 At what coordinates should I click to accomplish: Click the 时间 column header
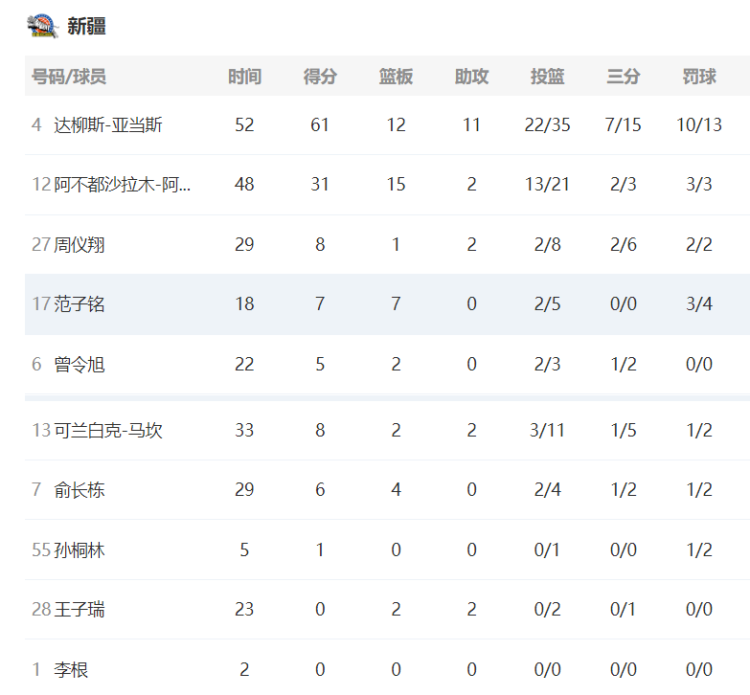244,77
